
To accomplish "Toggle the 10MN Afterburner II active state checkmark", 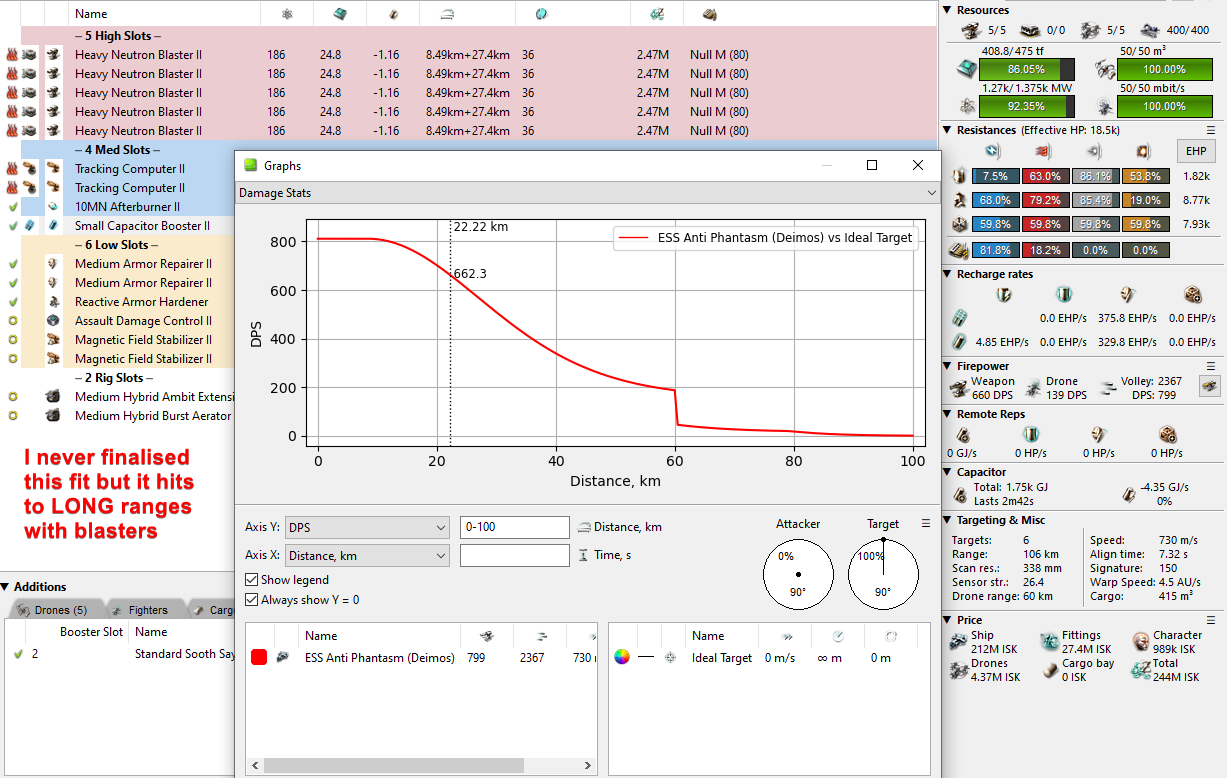I will (x=12, y=207).
